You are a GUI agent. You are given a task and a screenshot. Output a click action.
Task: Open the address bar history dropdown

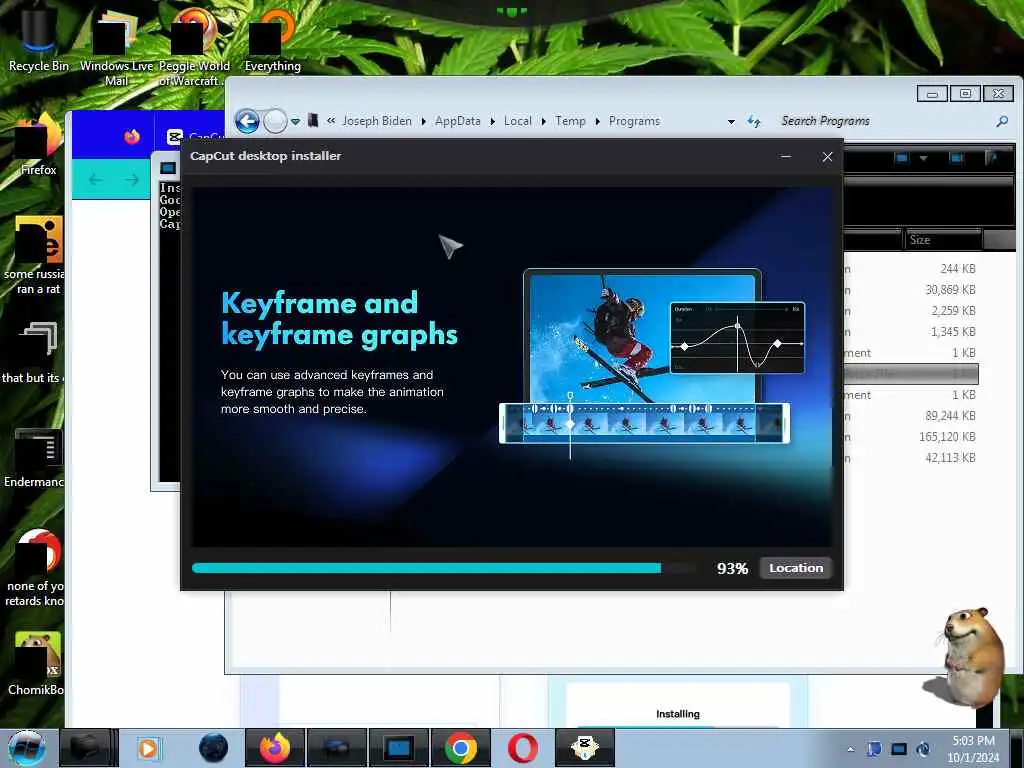tap(731, 121)
